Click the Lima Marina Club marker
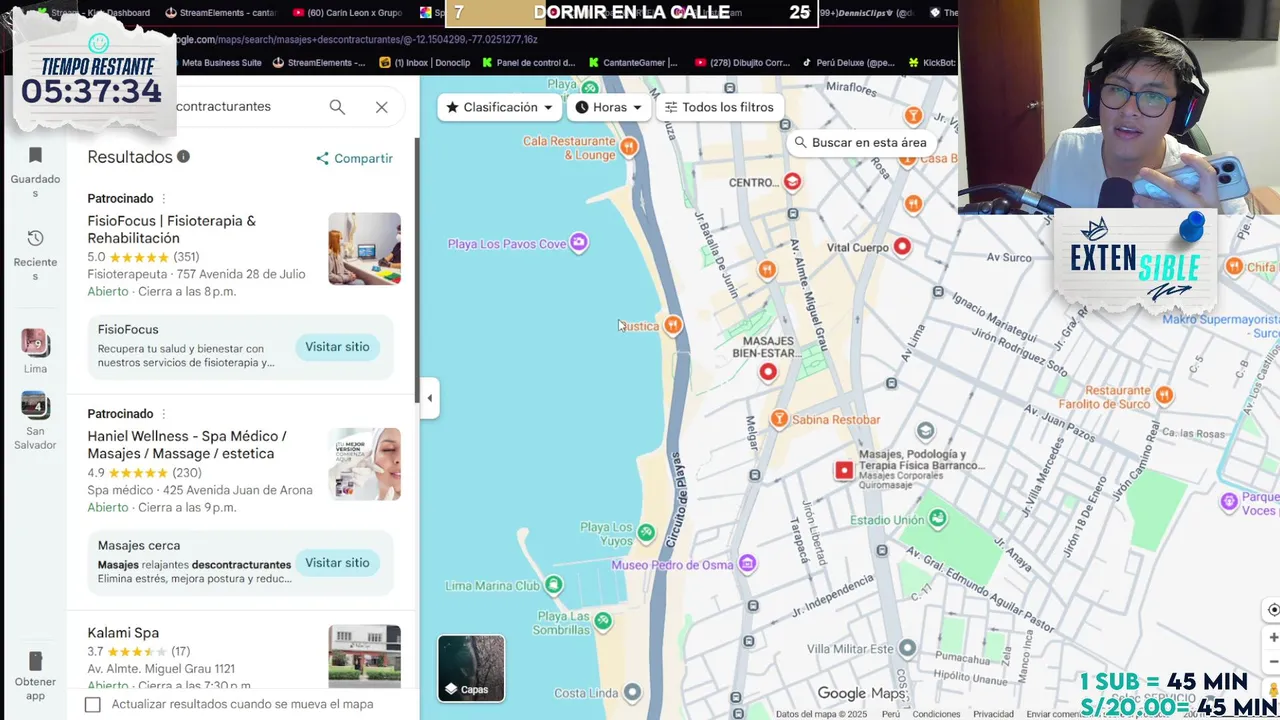1280x720 pixels. (553, 585)
